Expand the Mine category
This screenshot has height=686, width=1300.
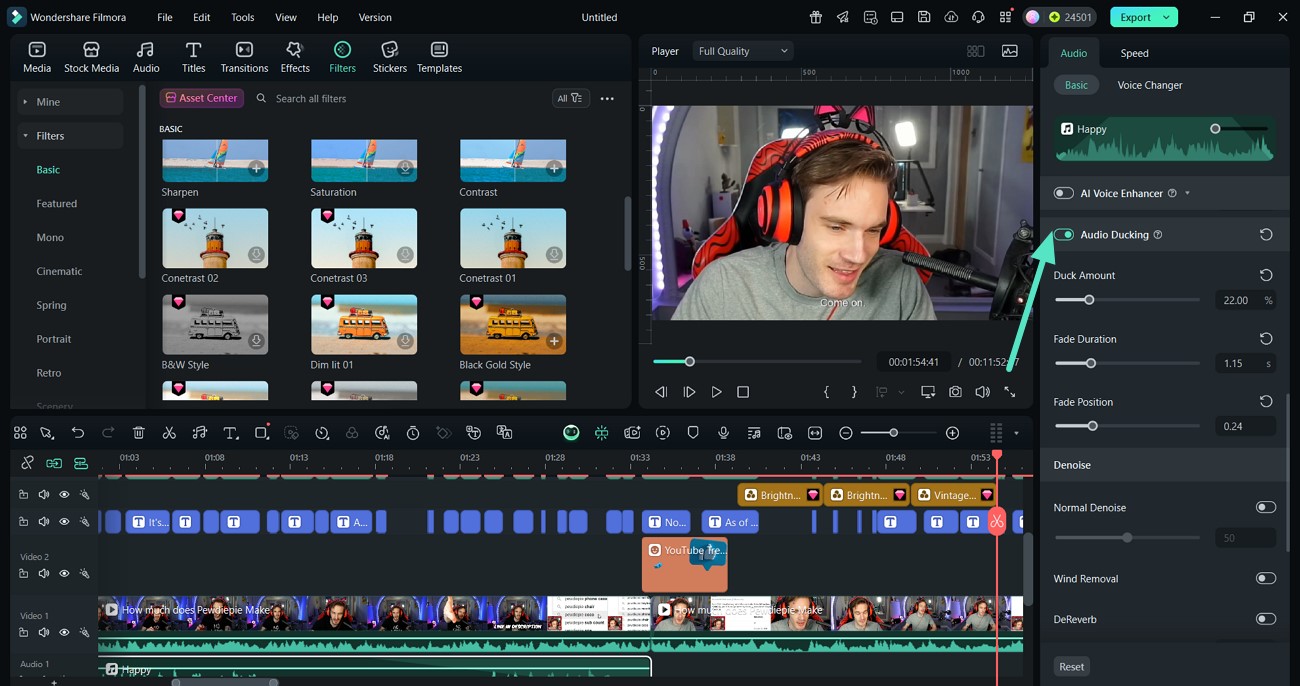25,102
